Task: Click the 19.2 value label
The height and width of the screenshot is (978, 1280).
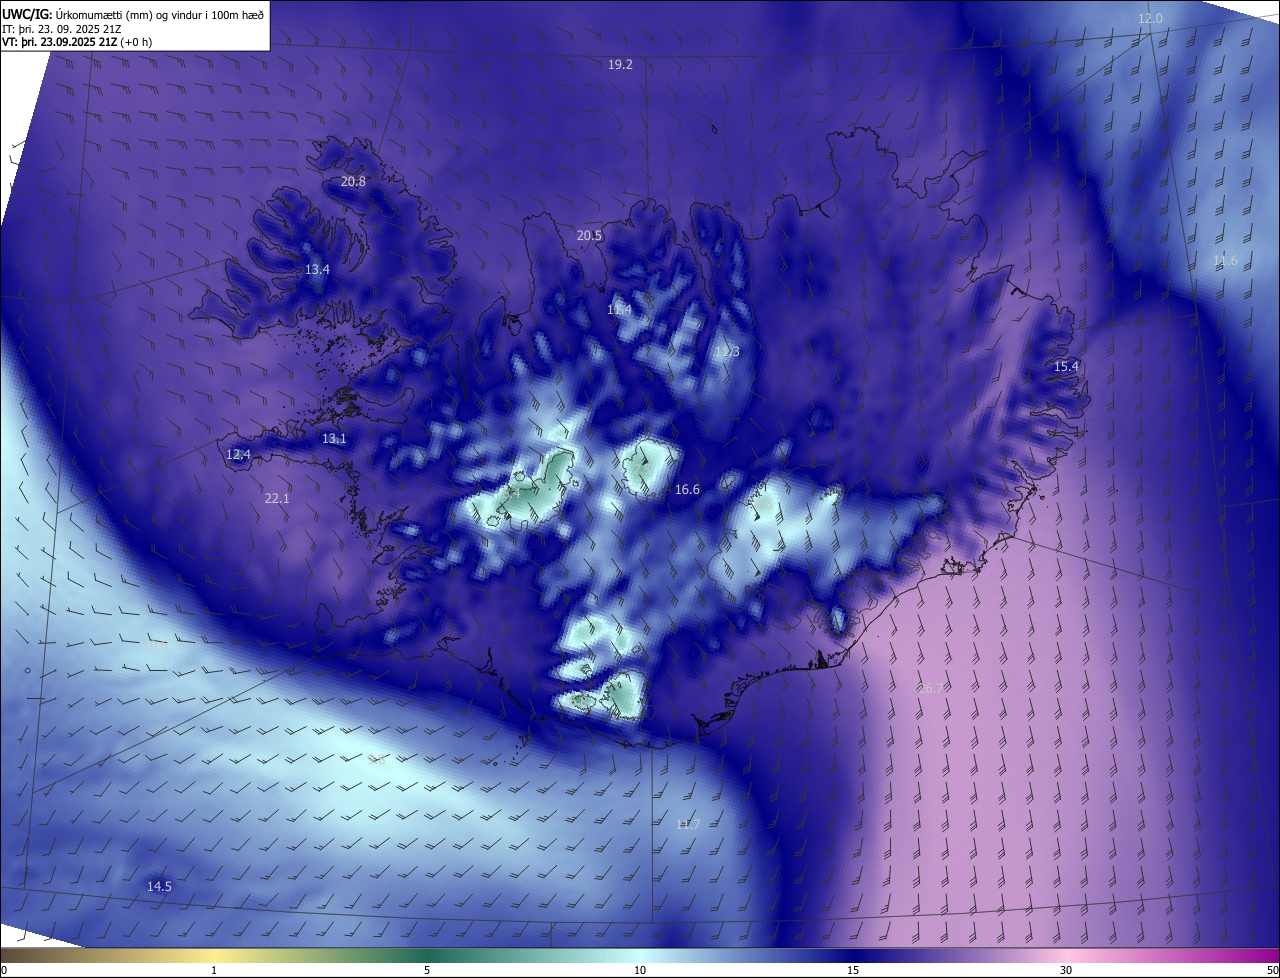Action: pyautogui.click(x=620, y=64)
